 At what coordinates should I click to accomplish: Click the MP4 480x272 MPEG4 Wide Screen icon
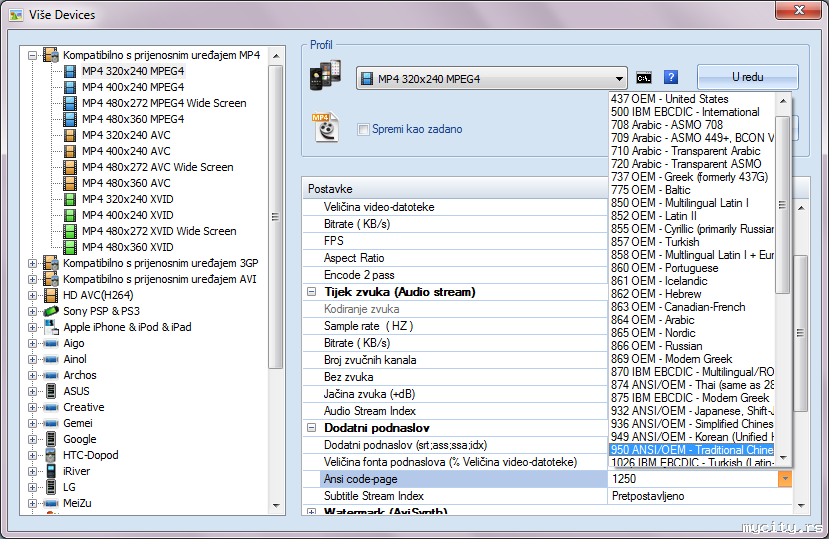coord(70,103)
